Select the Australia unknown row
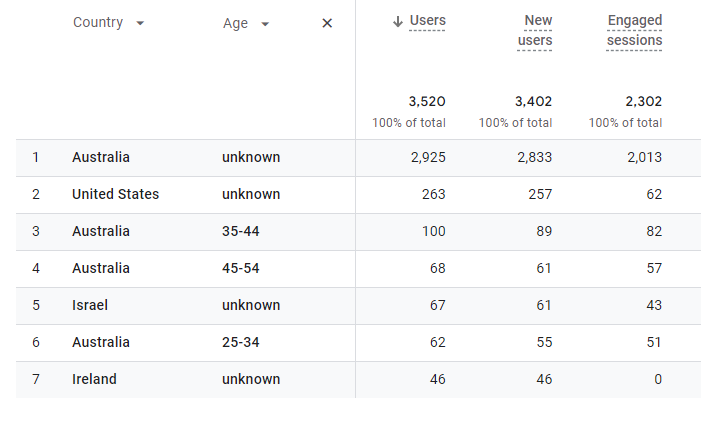701x421 pixels. click(358, 158)
